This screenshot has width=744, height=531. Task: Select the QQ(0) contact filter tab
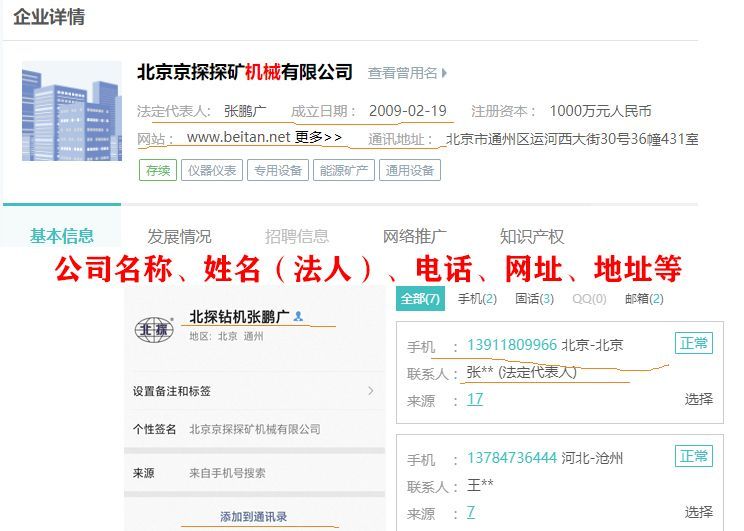tap(589, 298)
